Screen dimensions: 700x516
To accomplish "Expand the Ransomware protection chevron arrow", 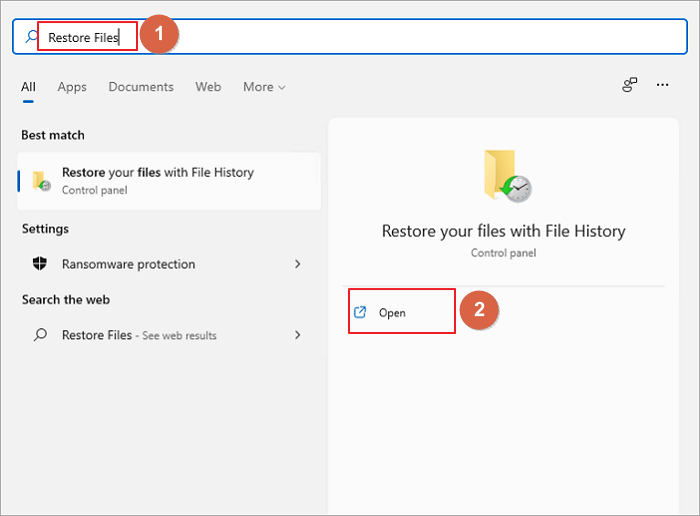I will pos(297,264).
